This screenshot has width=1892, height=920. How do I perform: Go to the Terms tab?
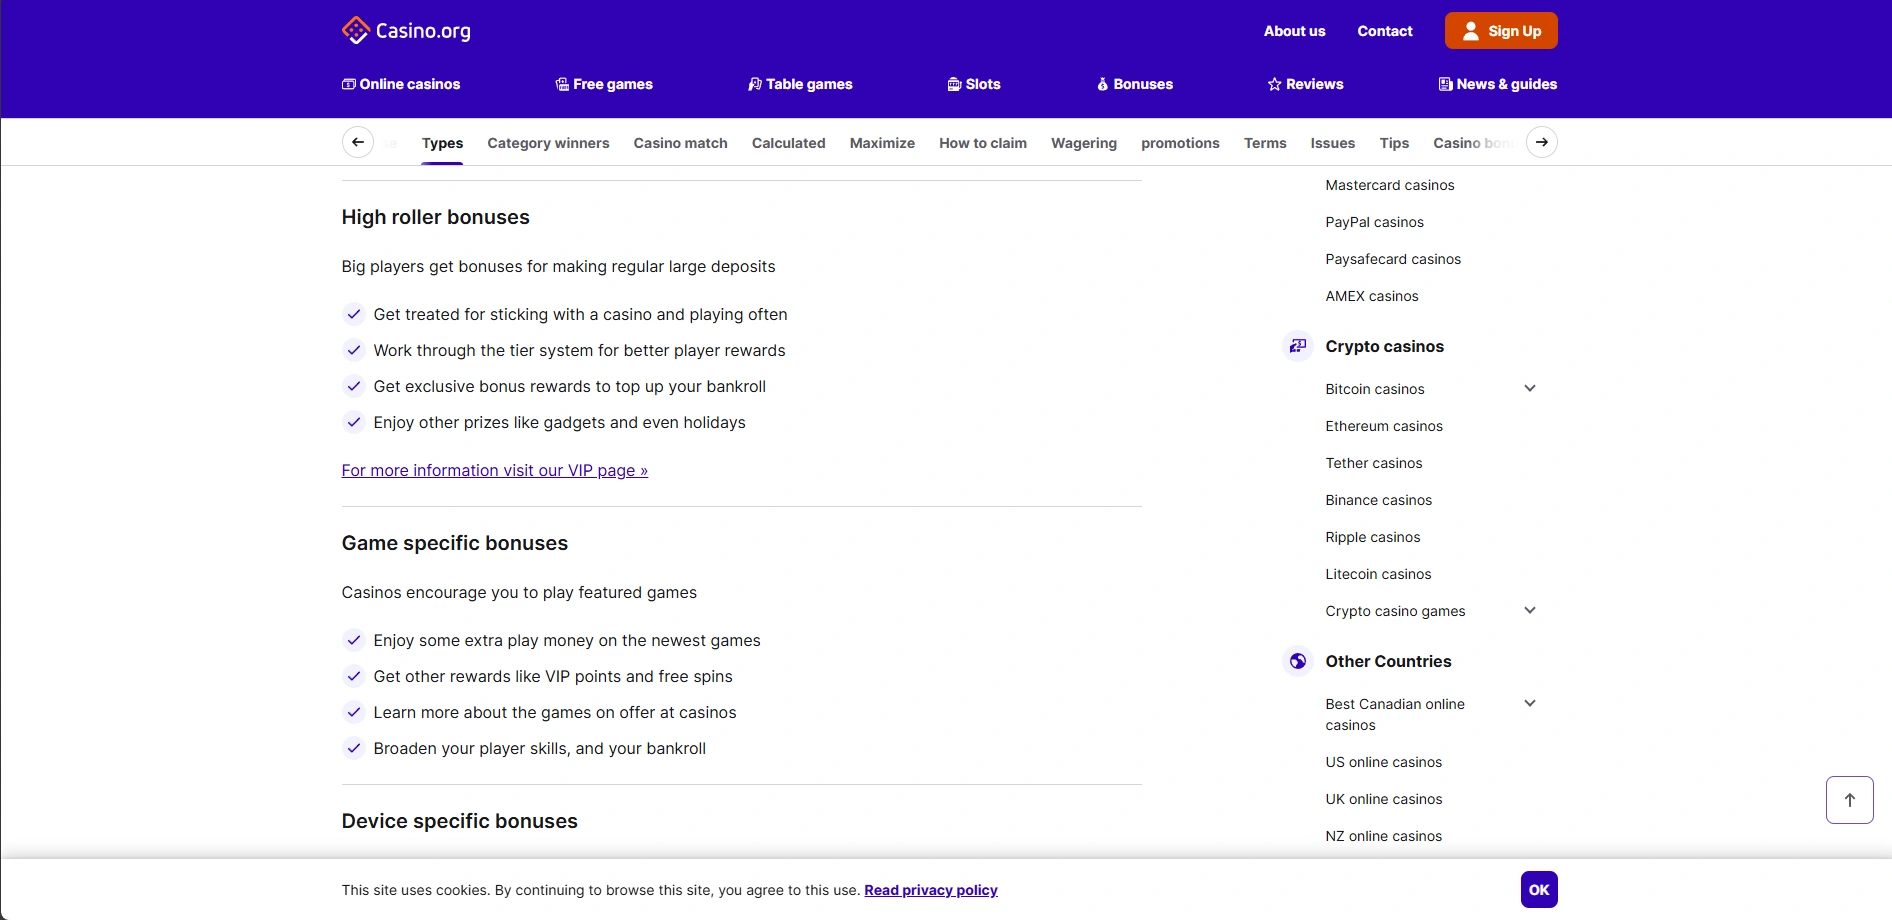[1265, 143]
